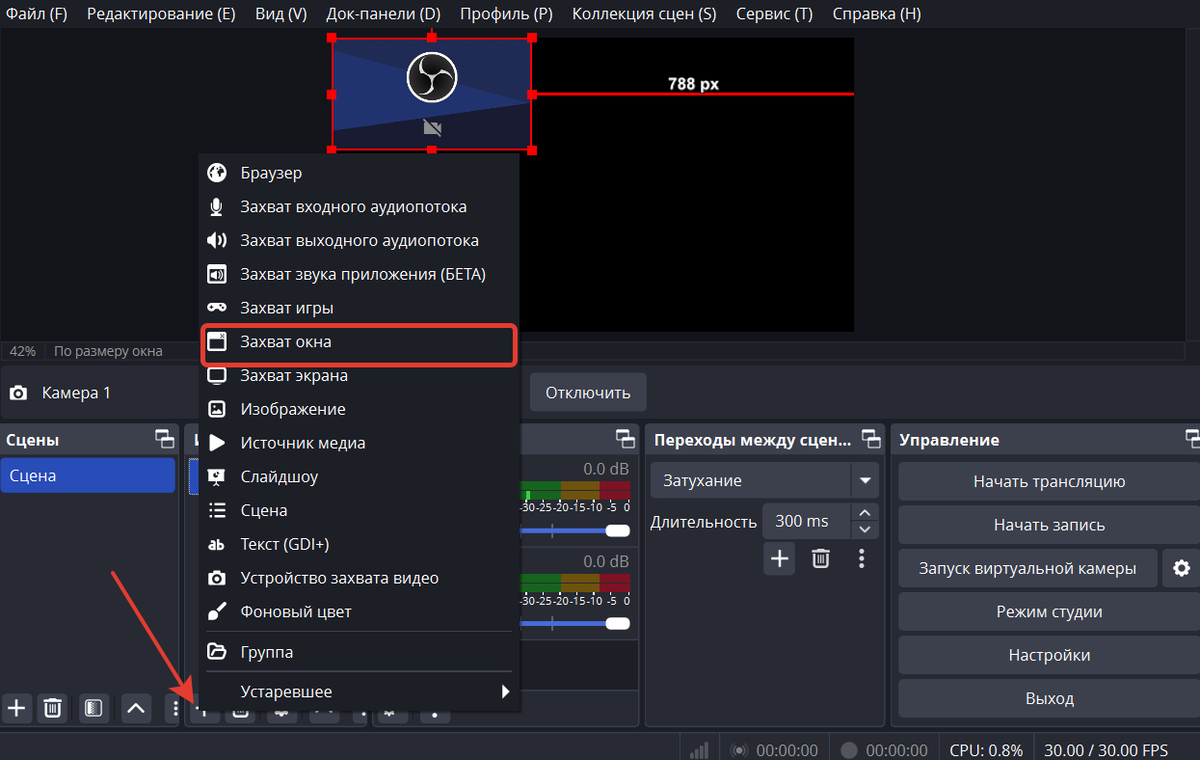Toggle Режим студии mode
This screenshot has height=760, width=1200.
(1048, 612)
